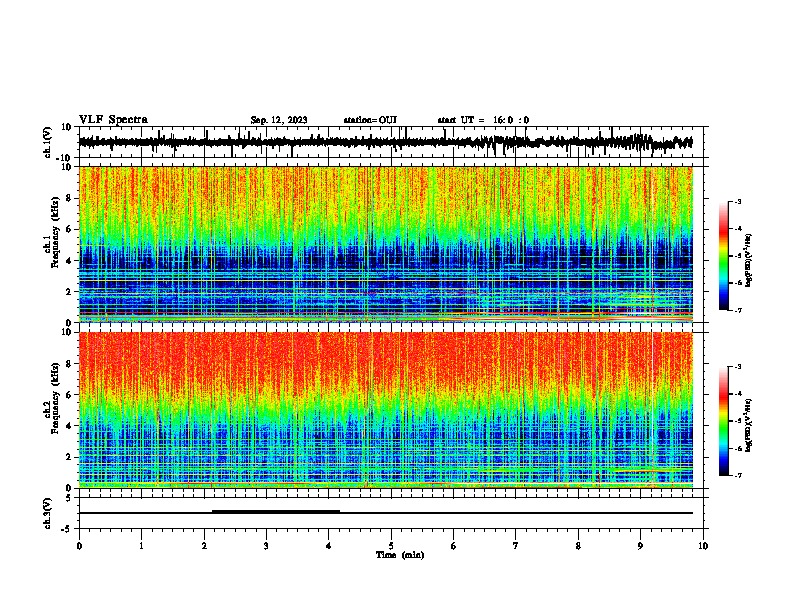
Task: Click the ch.1(V) waveform axis label
Action: coord(48,142)
